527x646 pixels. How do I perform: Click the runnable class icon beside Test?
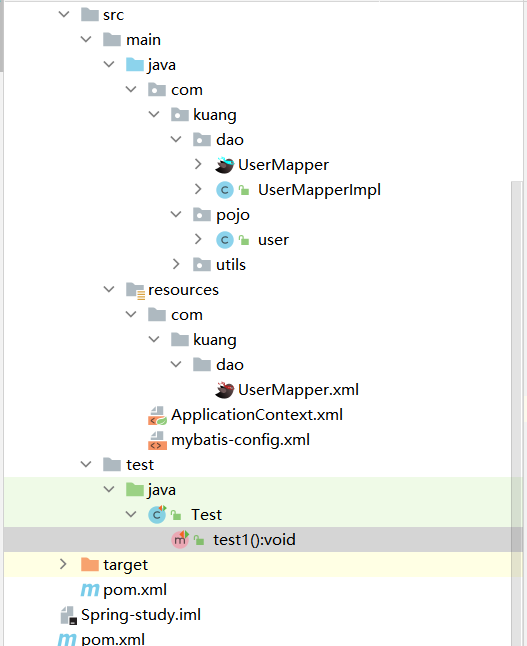157,515
